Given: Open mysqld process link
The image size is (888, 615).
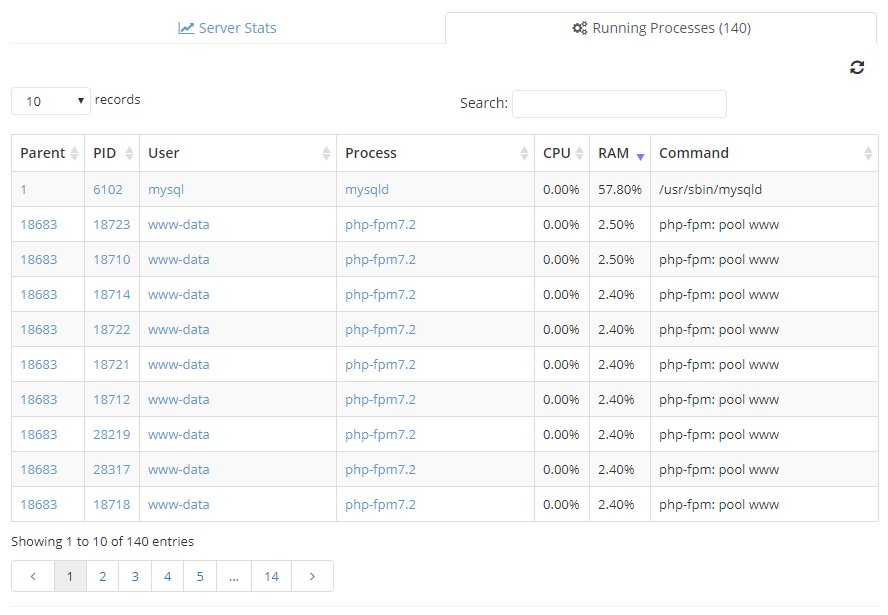Looking at the screenshot, I should point(366,189).
